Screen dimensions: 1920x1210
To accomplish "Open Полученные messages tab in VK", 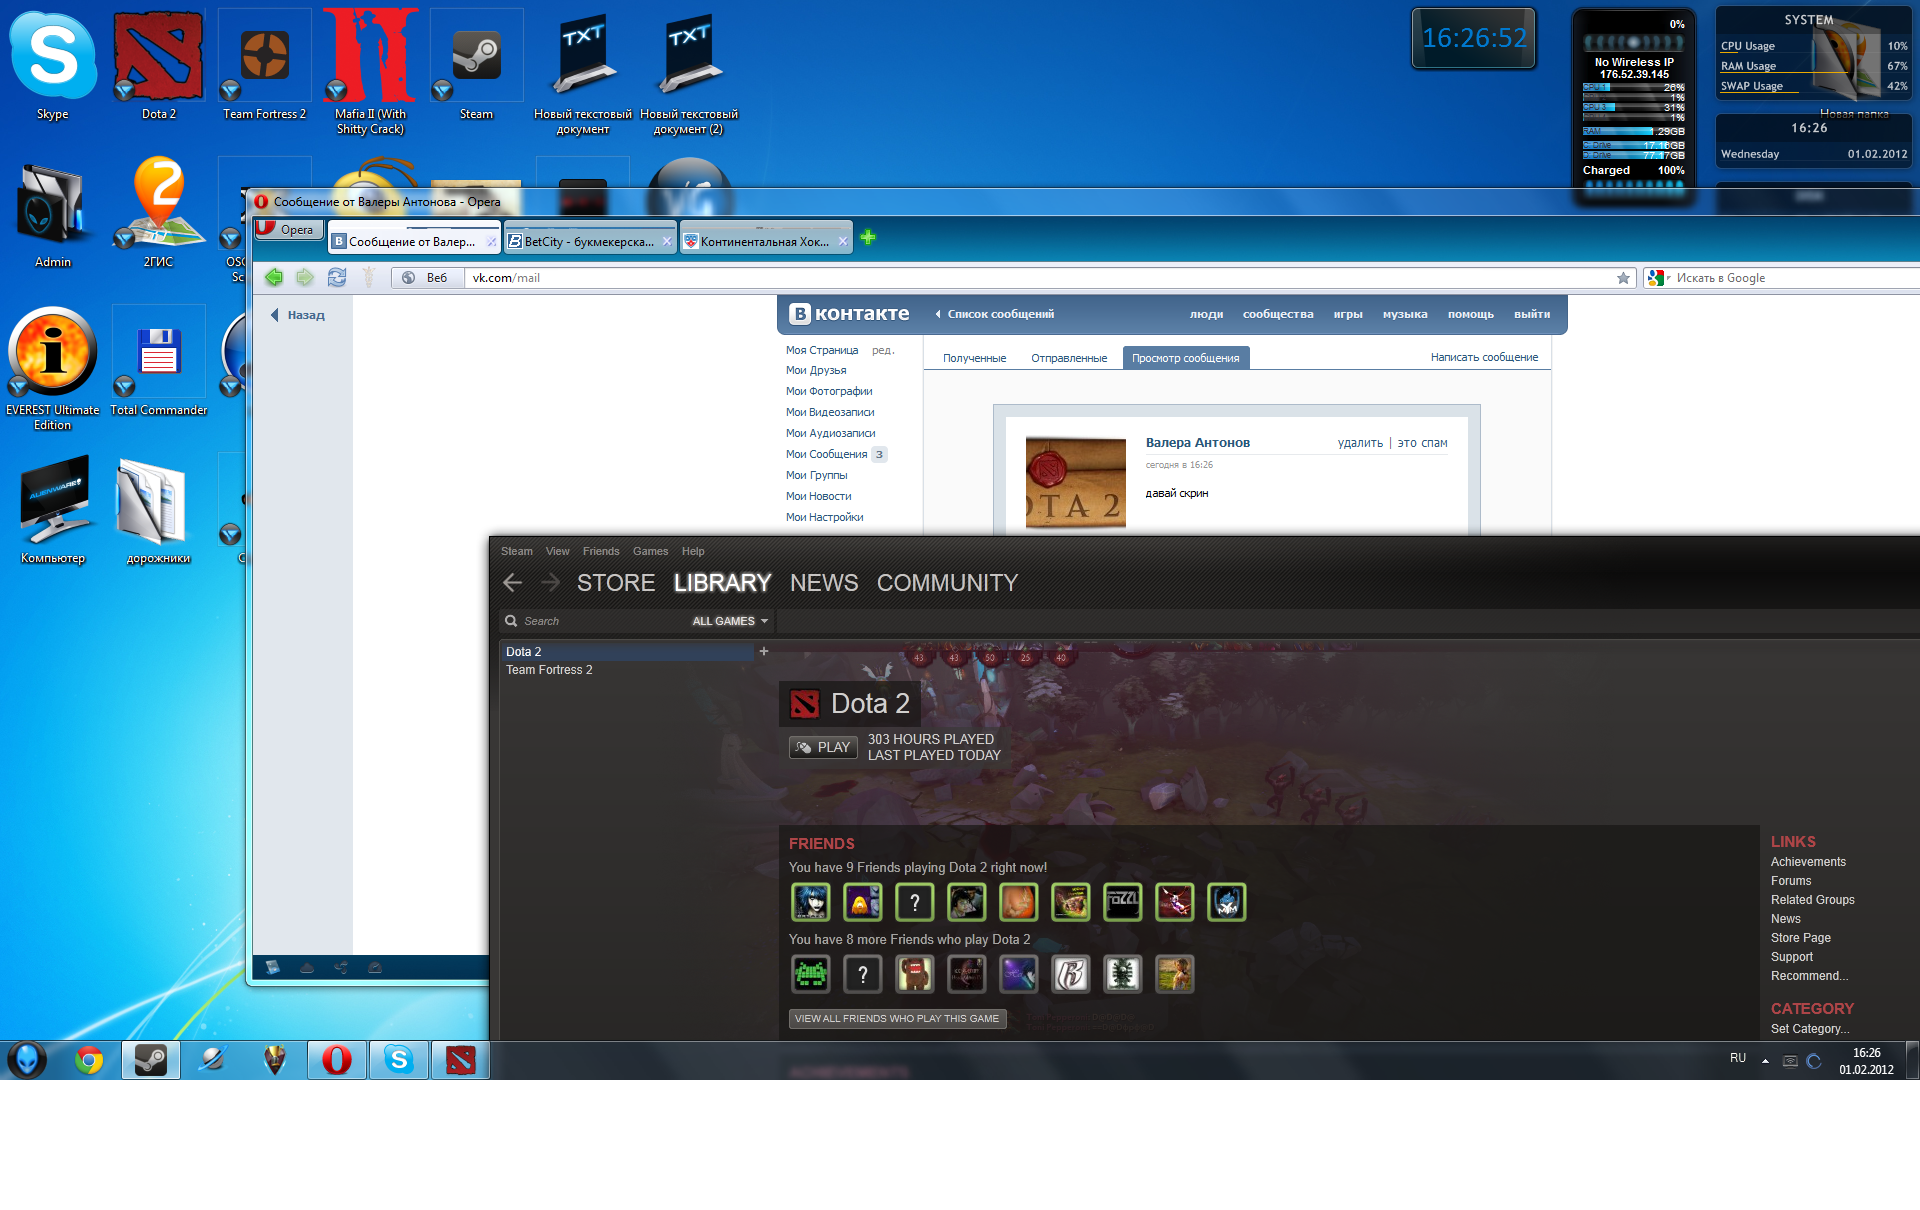I will tap(974, 358).
